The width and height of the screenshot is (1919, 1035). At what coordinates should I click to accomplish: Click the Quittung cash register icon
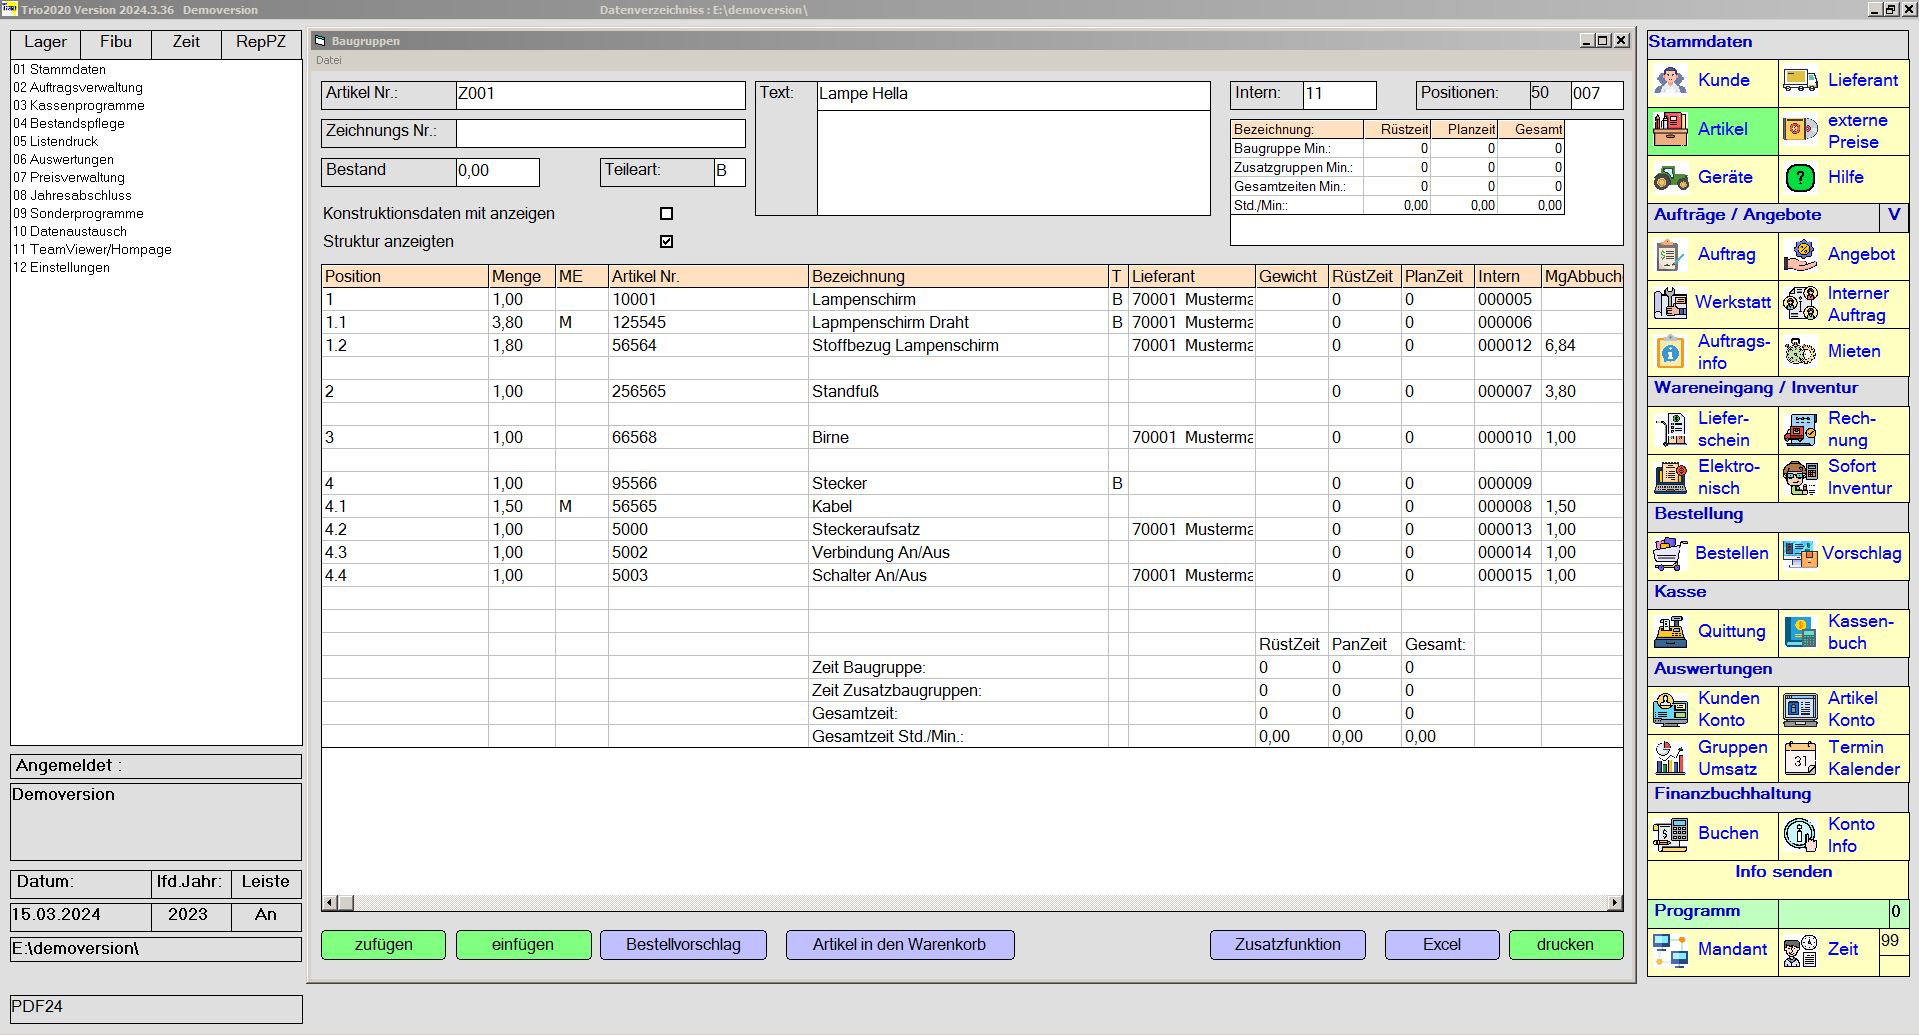1670,632
